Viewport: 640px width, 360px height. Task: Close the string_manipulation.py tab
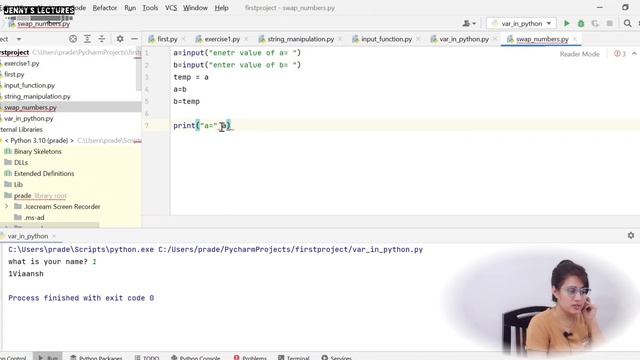point(340,39)
